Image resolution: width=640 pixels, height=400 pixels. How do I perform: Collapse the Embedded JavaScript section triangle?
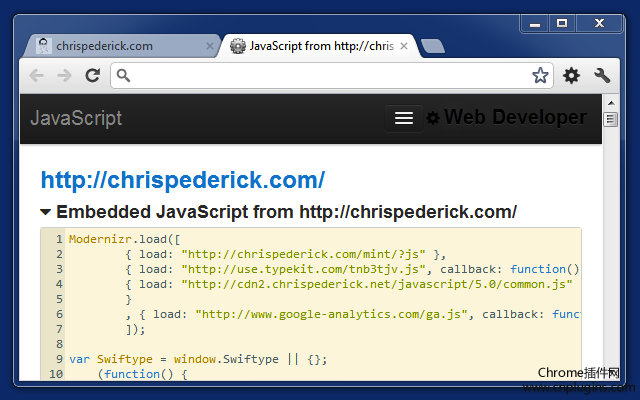click(x=45, y=212)
